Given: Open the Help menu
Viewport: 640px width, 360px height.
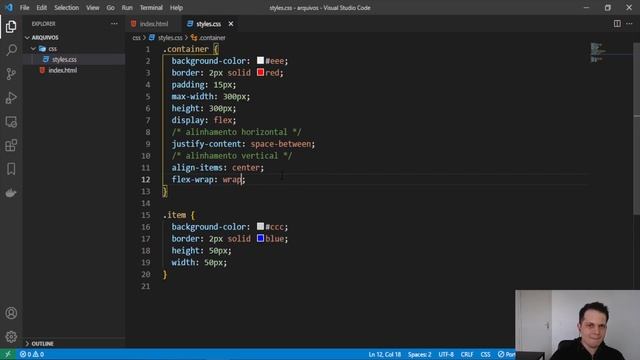Looking at the screenshot, I should coord(176,8).
